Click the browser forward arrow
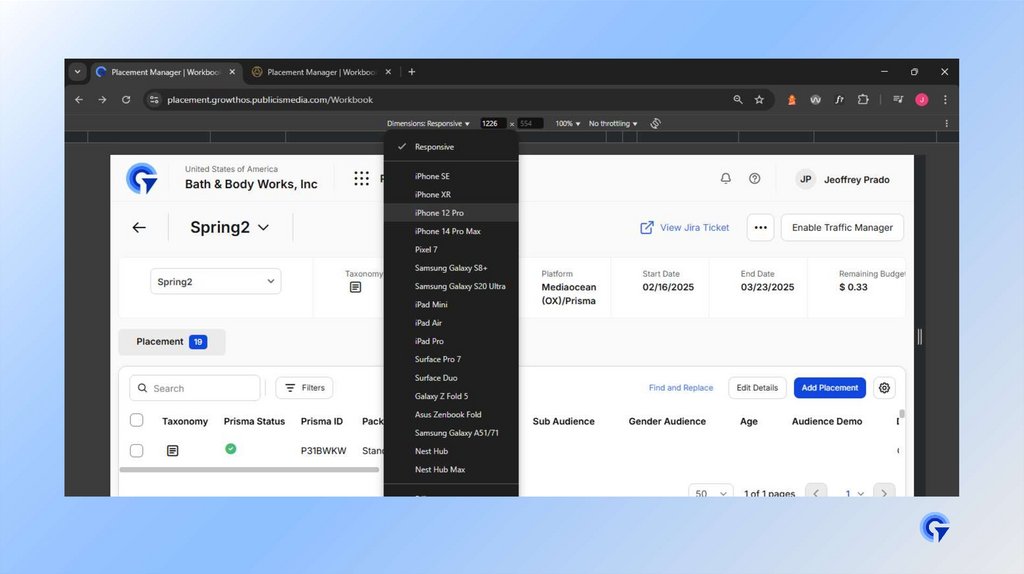This screenshot has height=574, width=1024. [x=102, y=100]
